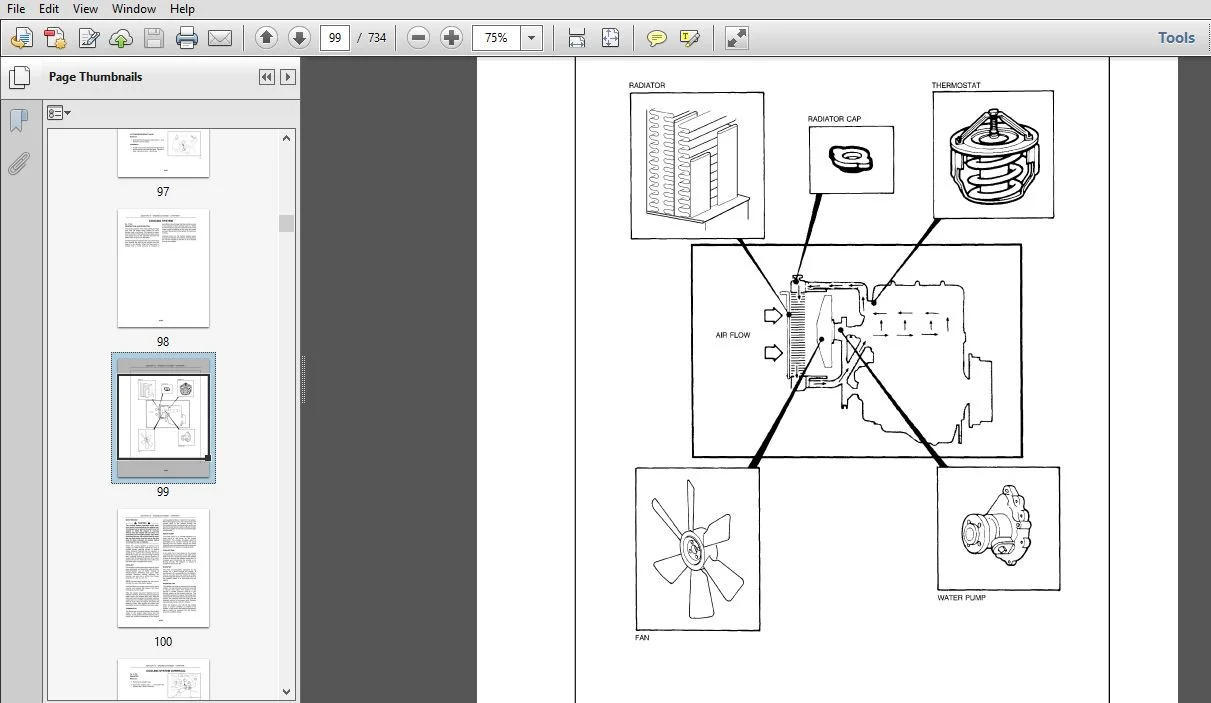Click the page number input field

coord(335,38)
